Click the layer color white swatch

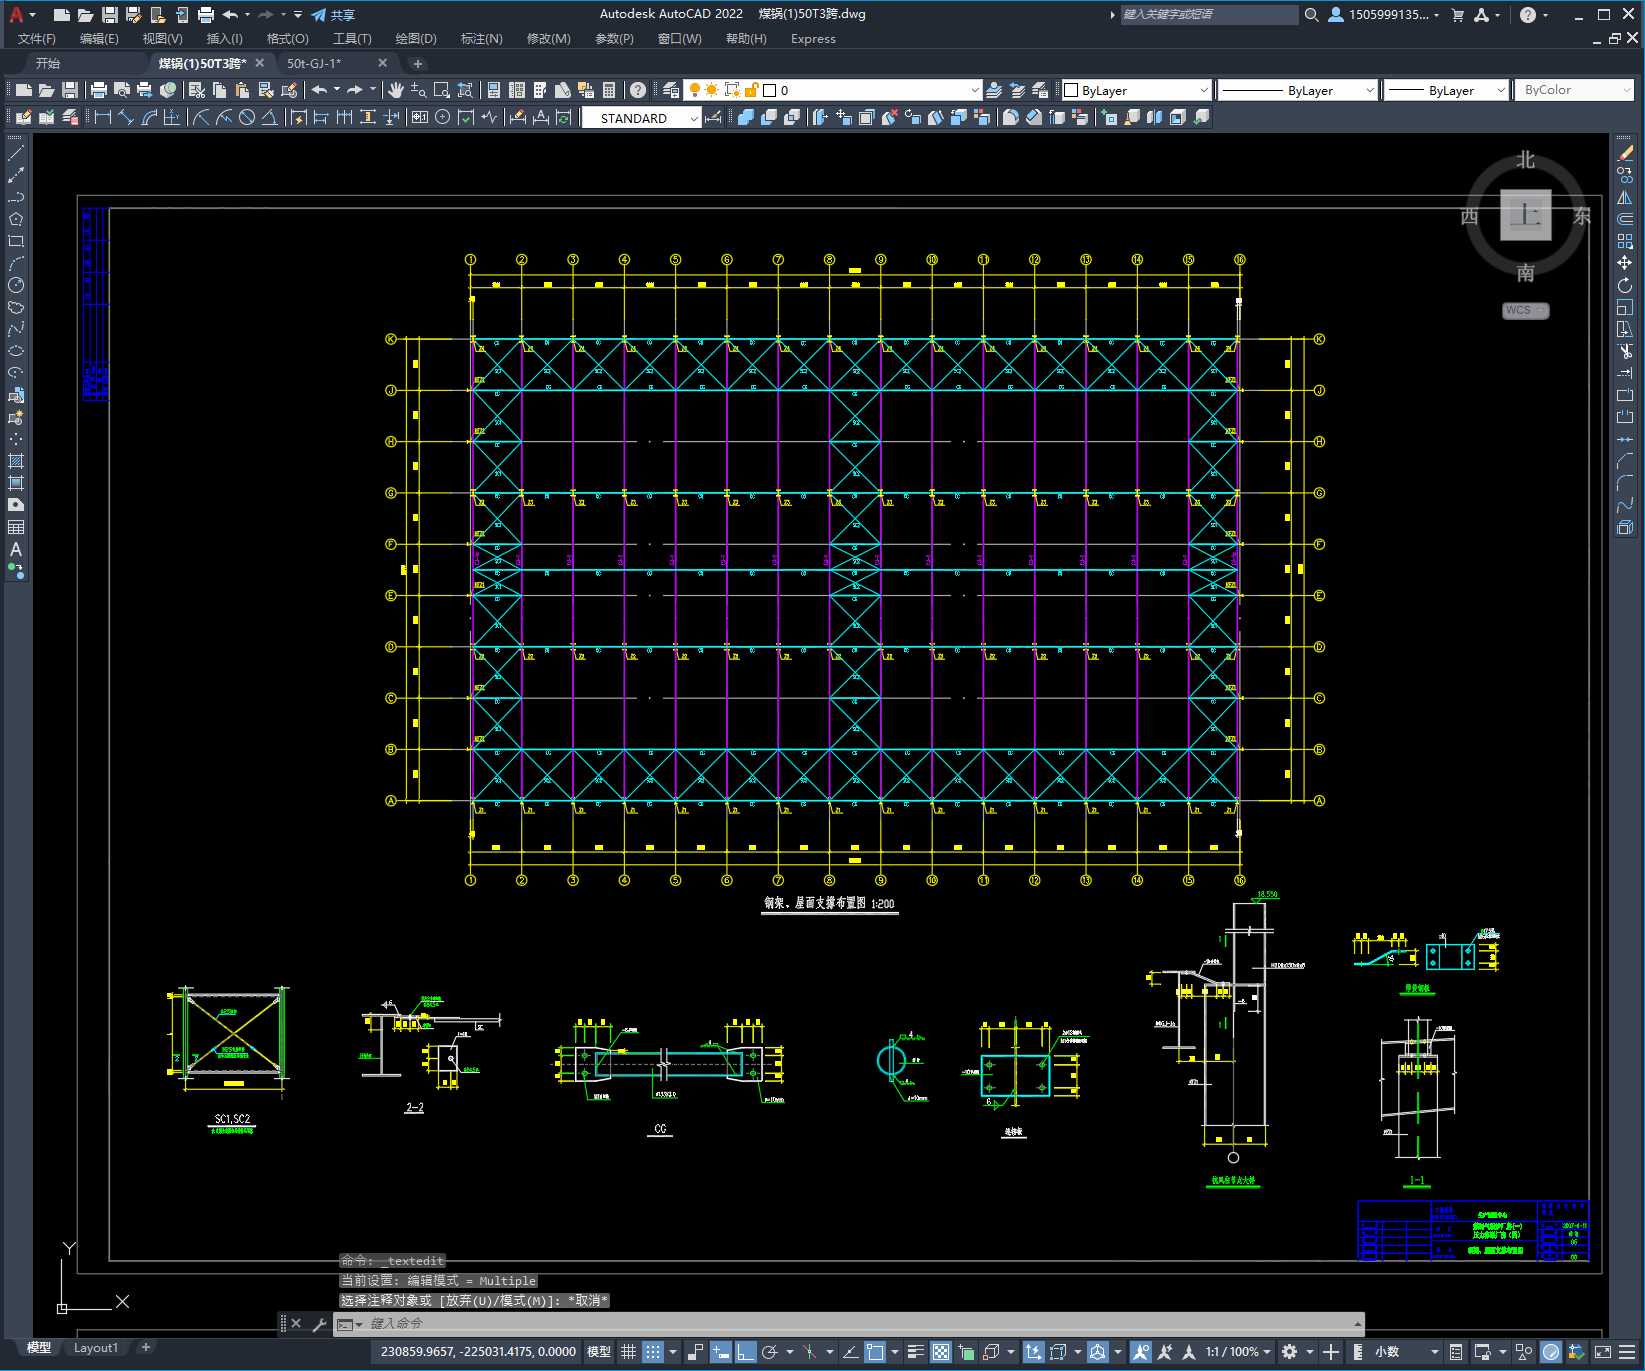pyautogui.click(x=770, y=90)
